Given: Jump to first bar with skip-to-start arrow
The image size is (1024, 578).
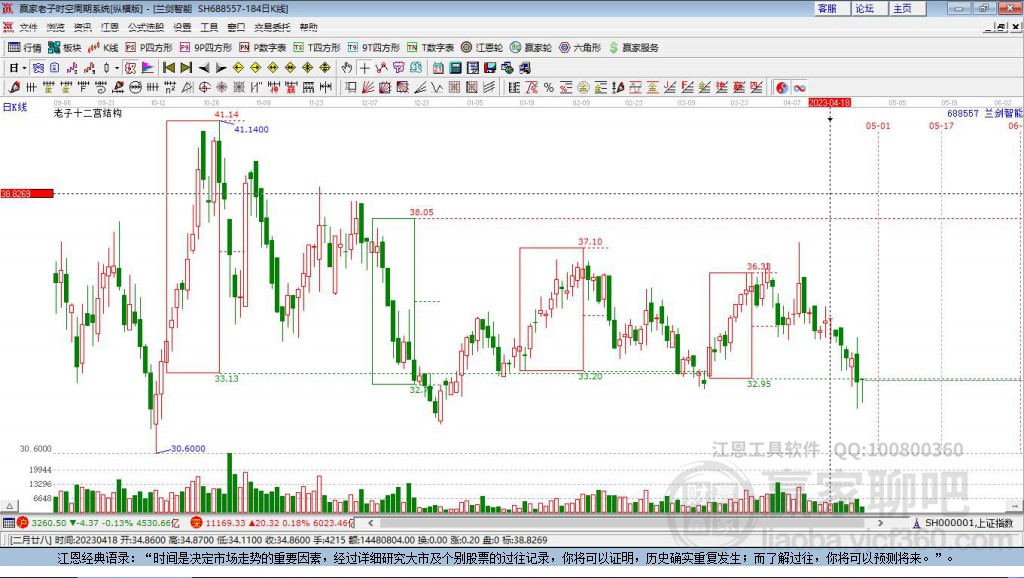Looking at the screenshot, I should pyautogui.click(x=168, y=68).
